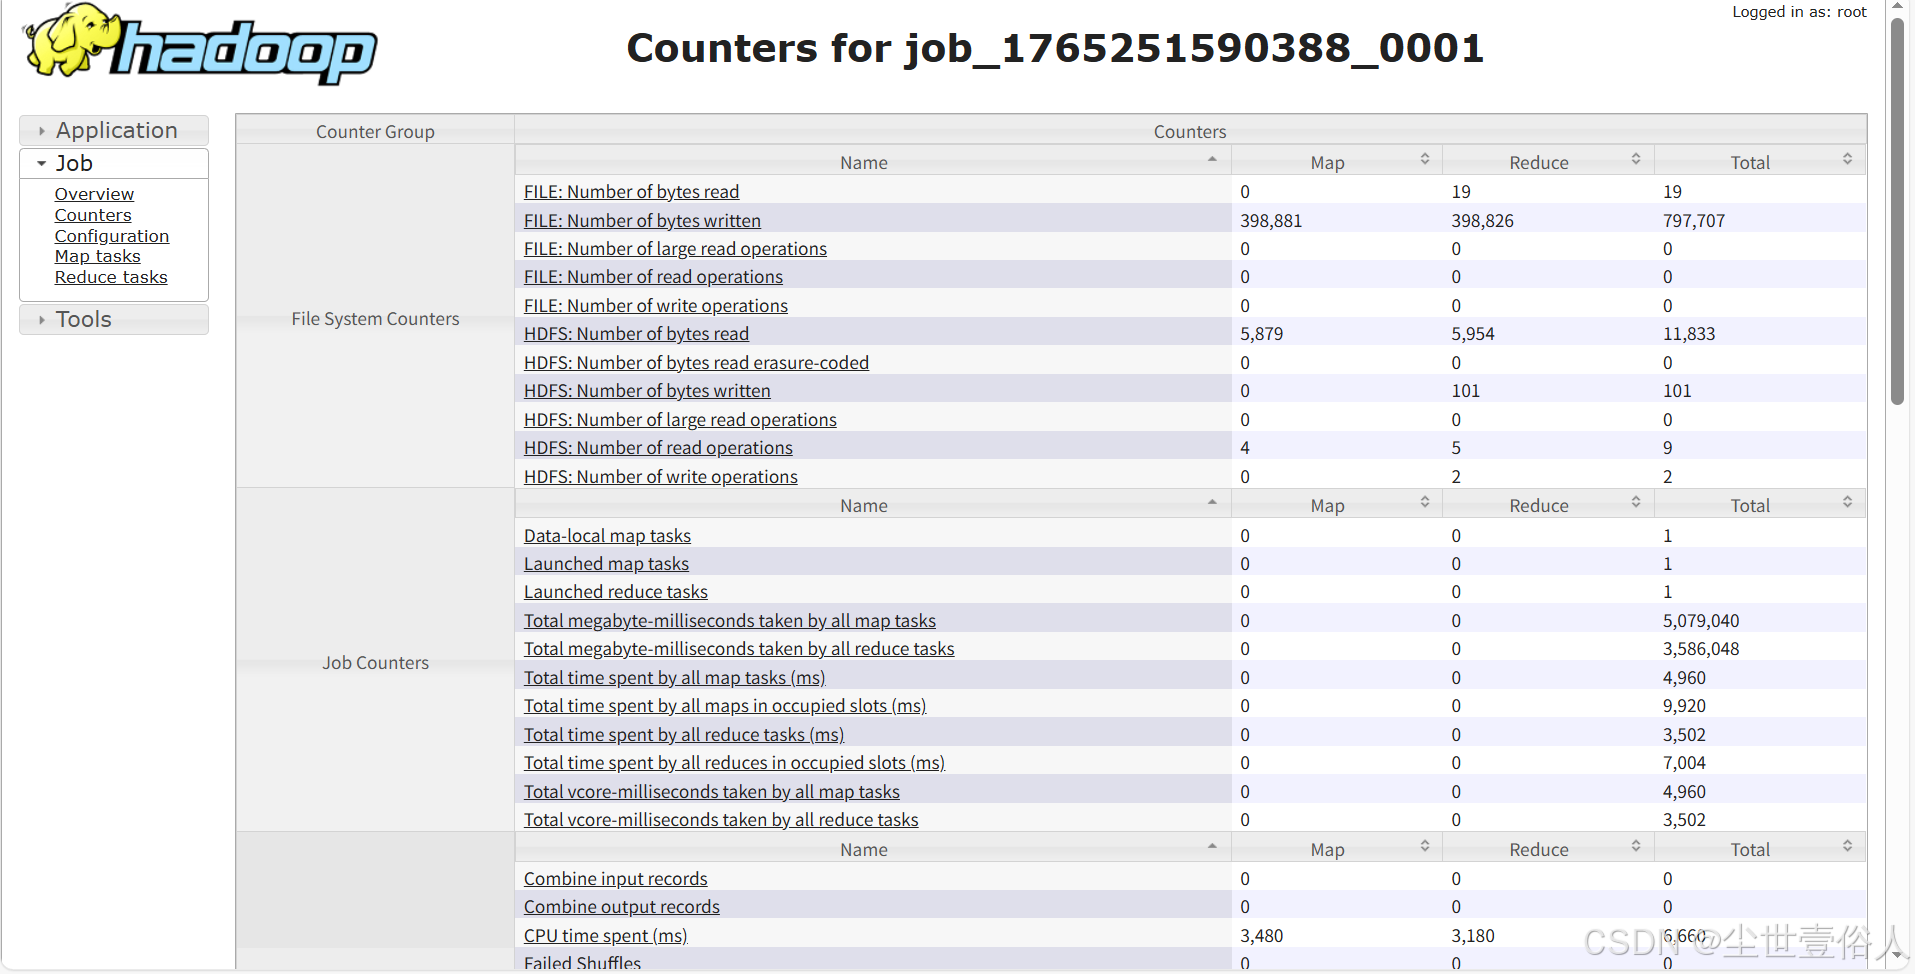Image resolution: width=1915 pixels, height=974 pixels.
Task: Sort third counter table Name arrow
Action: pos(1212,847)
